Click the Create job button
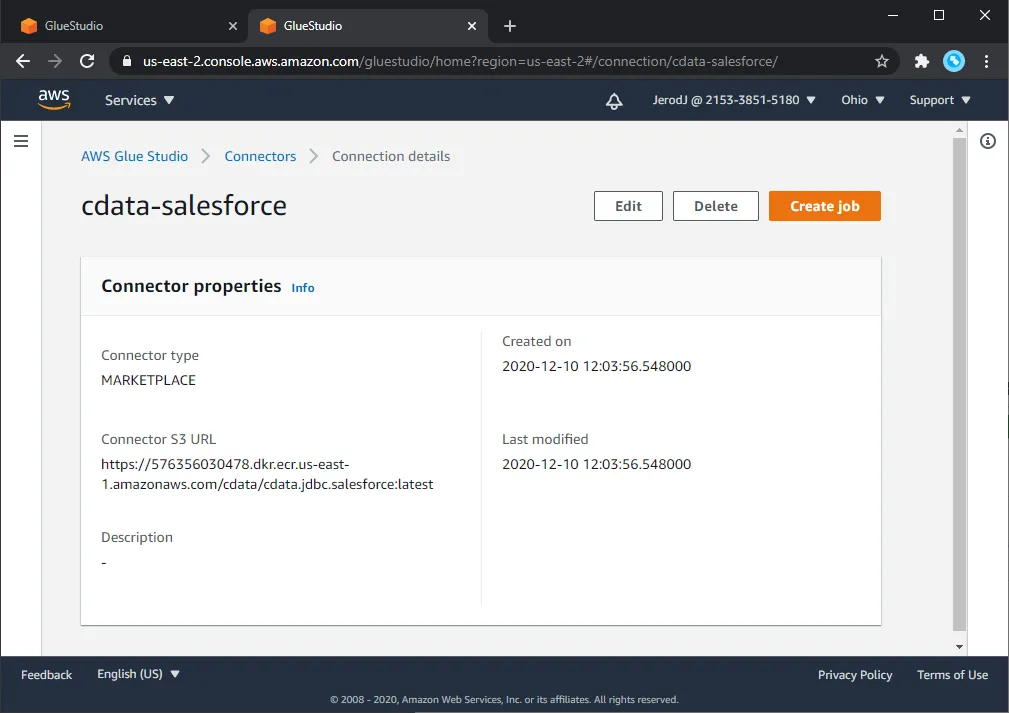 click(824, 206)
